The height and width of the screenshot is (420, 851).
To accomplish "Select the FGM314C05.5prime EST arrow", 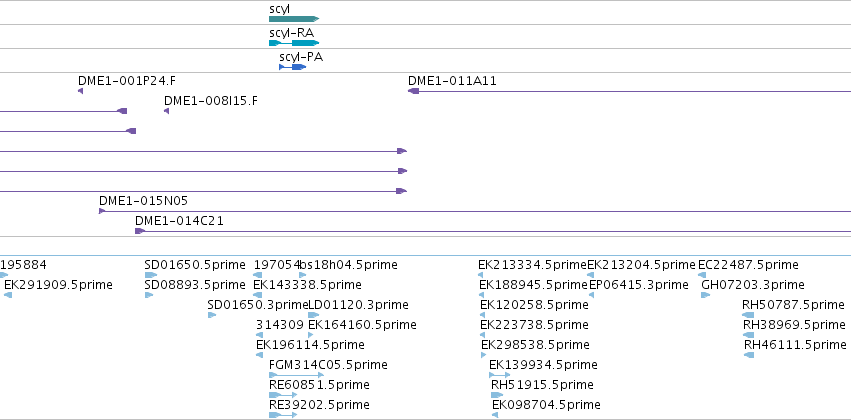I will 296,375.
